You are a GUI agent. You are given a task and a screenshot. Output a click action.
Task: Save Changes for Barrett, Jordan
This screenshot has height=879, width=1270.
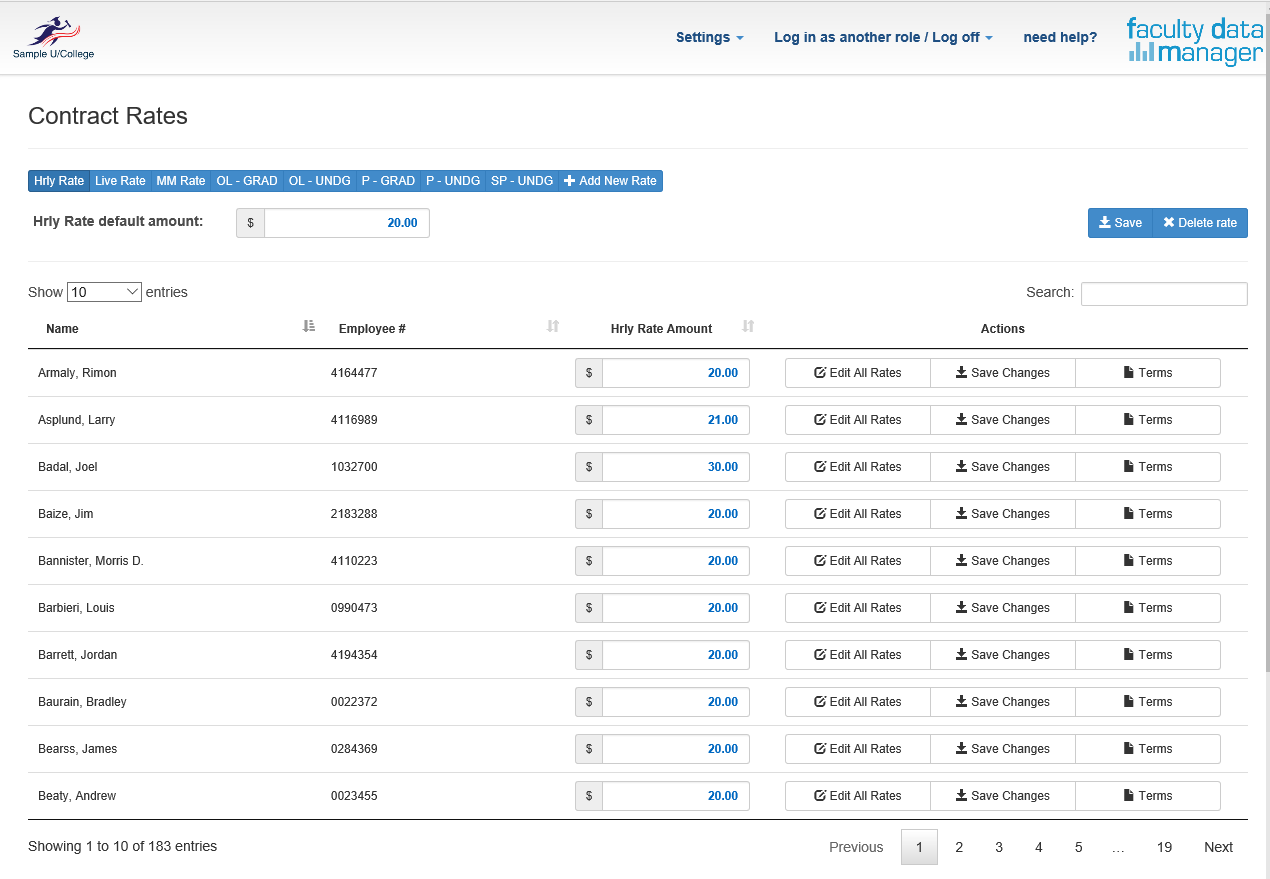[x=1003, y=655]
